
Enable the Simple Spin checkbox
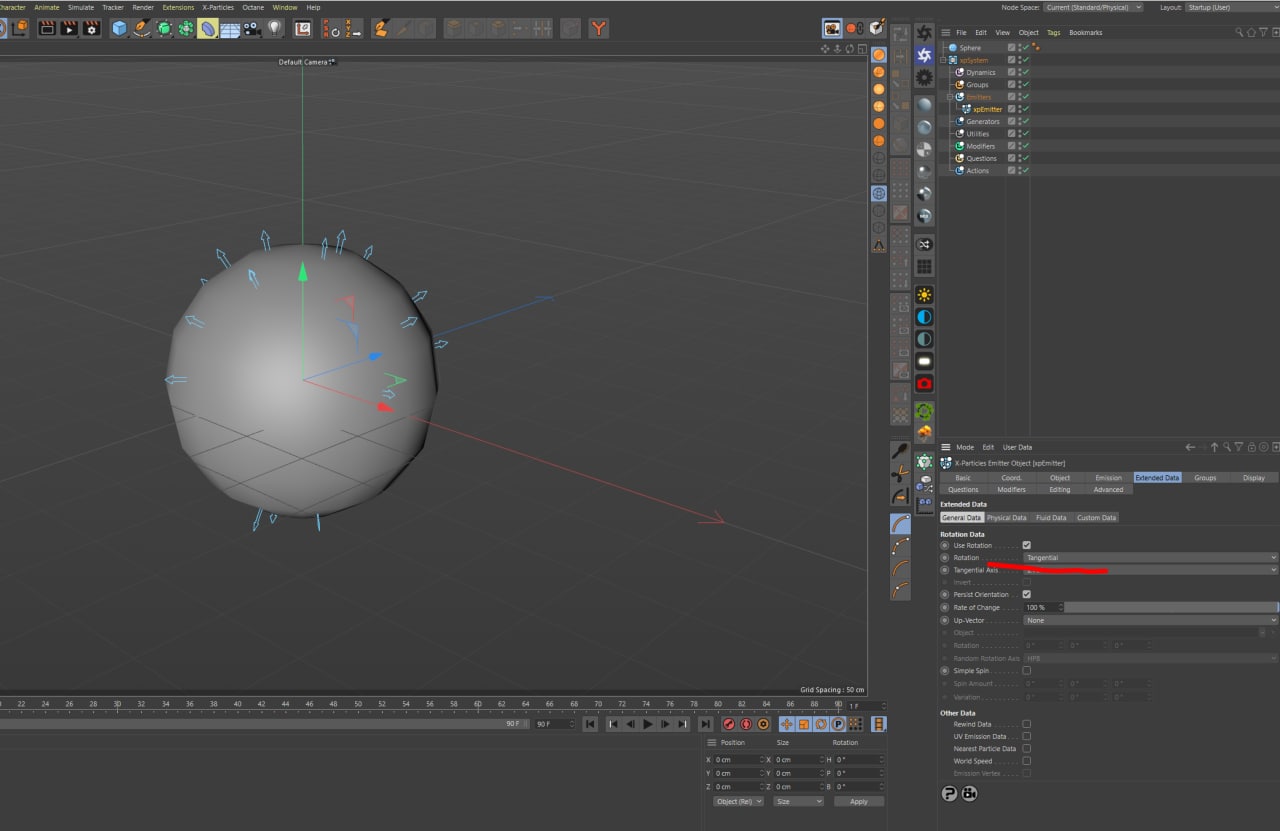pyautogui.click(x=1027, y=670)
